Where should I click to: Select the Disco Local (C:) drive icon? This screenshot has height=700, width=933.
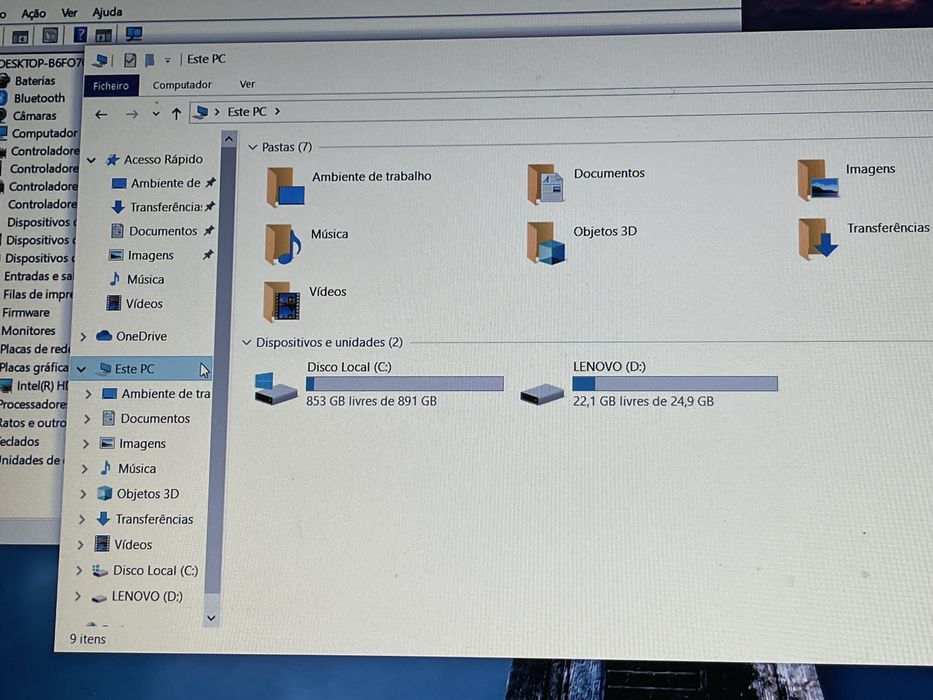(275, 388)
